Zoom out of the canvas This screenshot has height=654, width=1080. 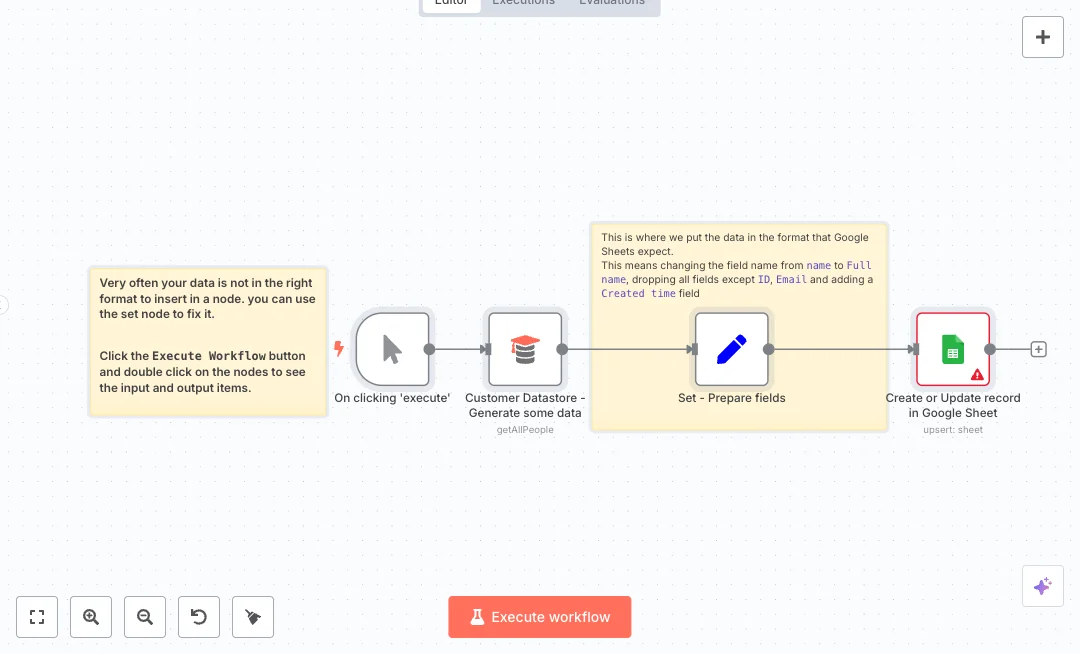pyautogui.click(x=145, y=617)
